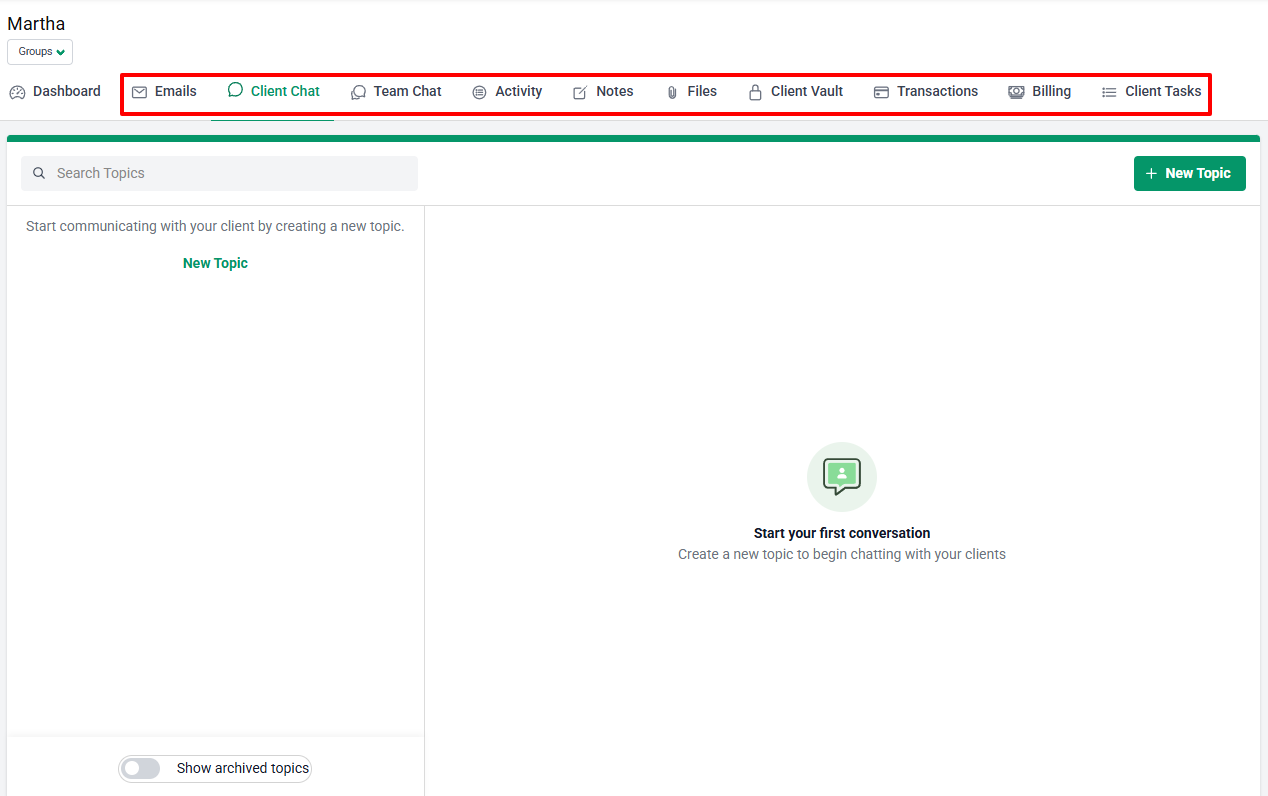Click the list icon on Client Tasks
Image resolution: width=1268 pixels, height=796 pixels.
(1108, 91)
